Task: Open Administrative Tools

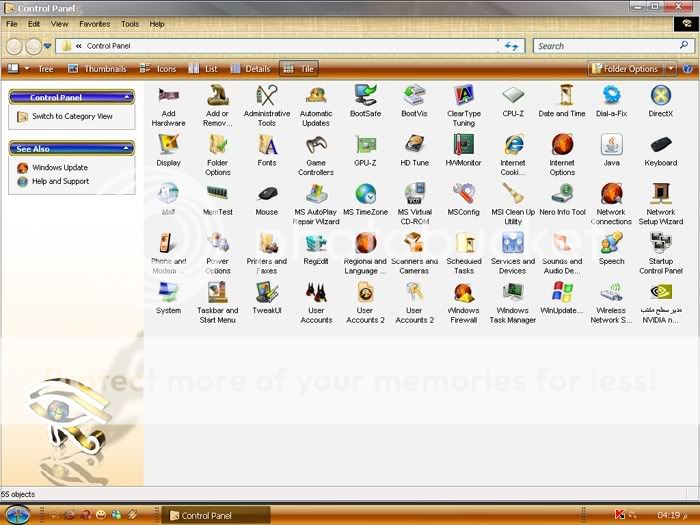Action: pos(267,106)
